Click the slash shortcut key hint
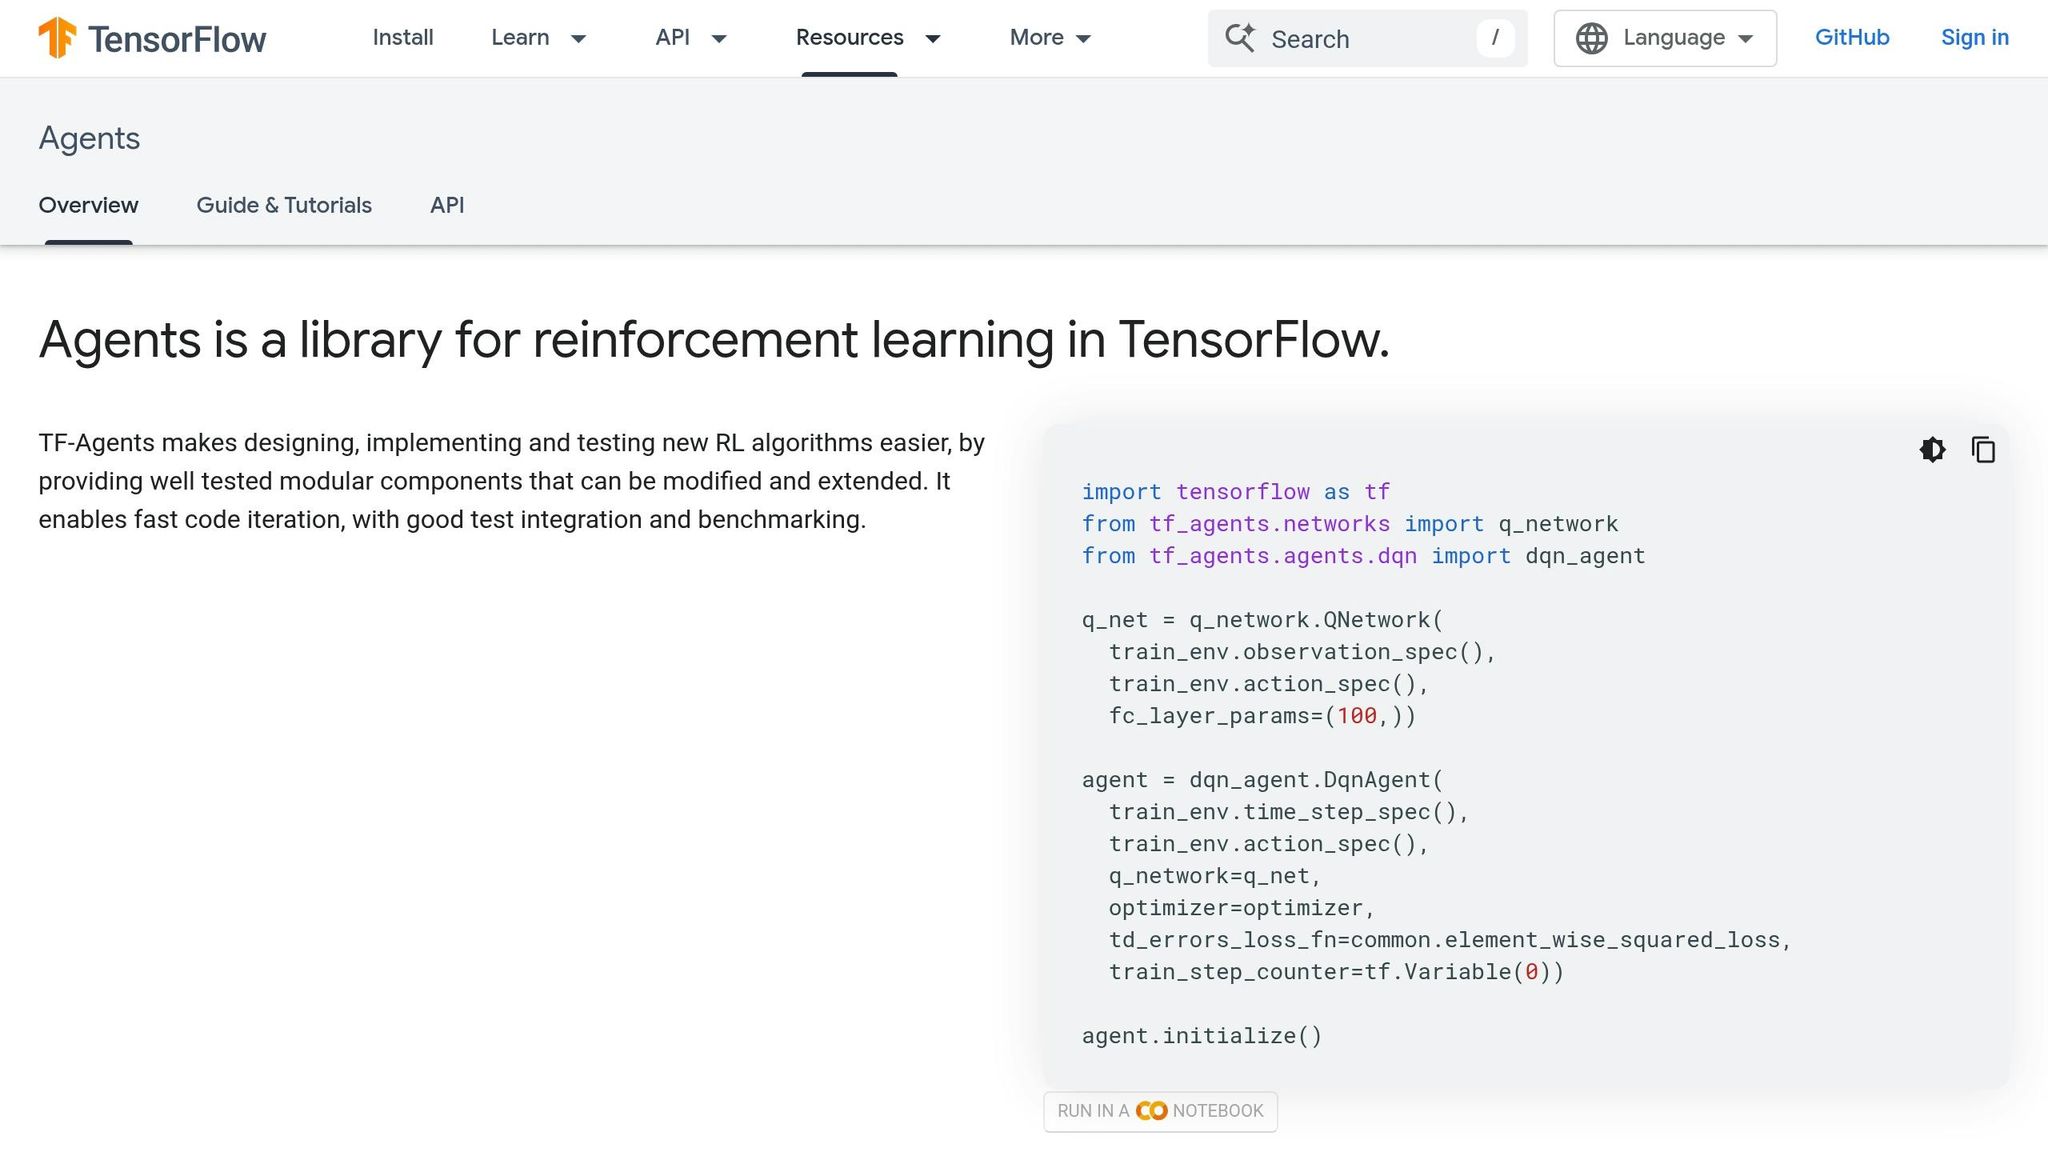 (x=1495, y=38)
